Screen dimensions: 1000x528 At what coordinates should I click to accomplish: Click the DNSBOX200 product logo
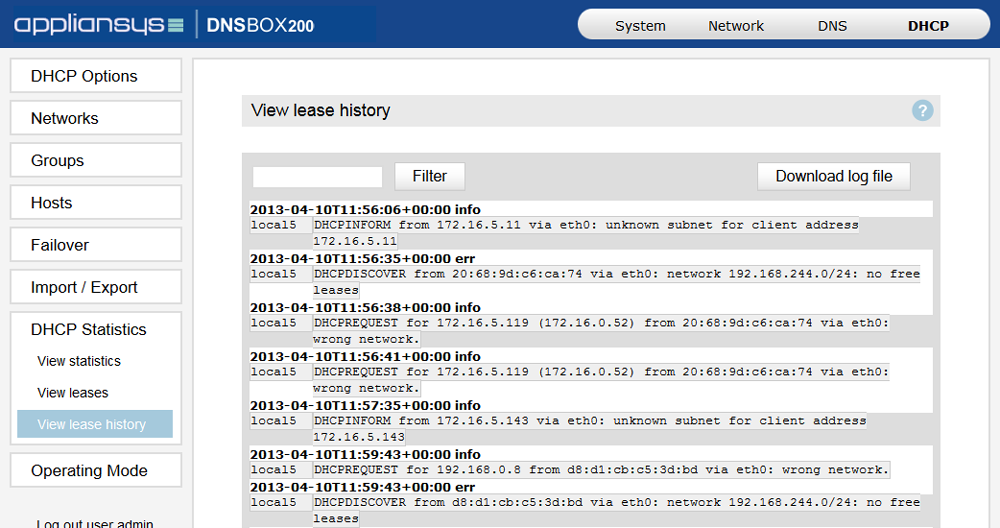[x=260, y=26]
